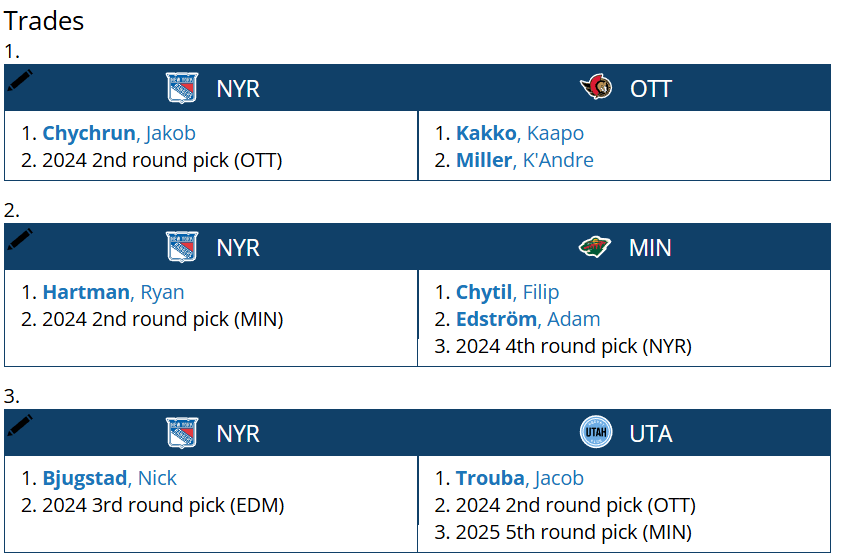Click the Ottawa Senators logo icon
This screenshot has height=555, width=841.
coord(596,88)
